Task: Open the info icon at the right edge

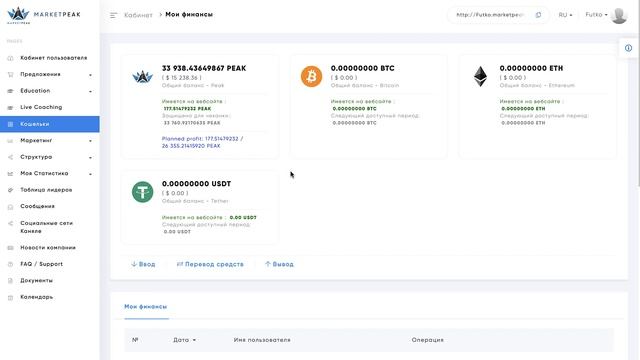Action: [628, 48]
